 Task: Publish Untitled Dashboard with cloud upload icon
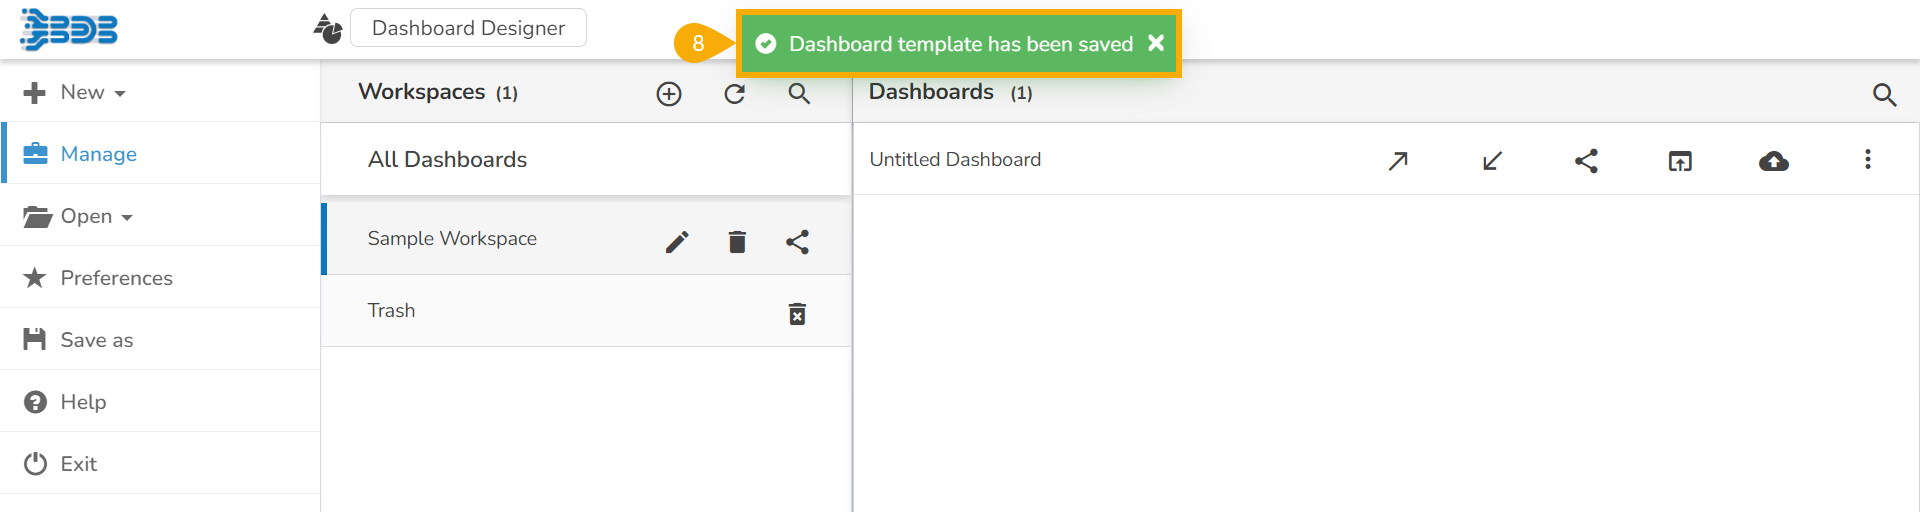click(1774, 161)
